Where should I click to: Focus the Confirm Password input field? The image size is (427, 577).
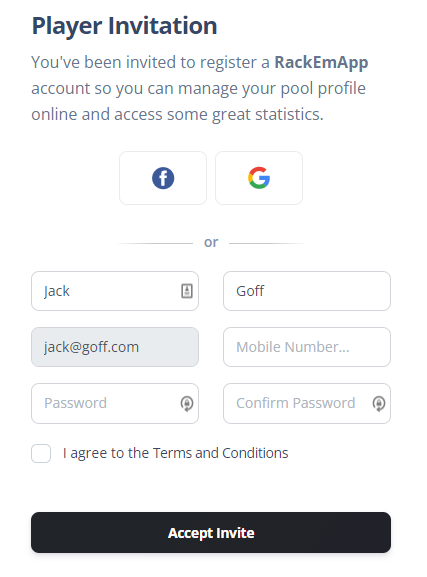(x=307, y=403)
